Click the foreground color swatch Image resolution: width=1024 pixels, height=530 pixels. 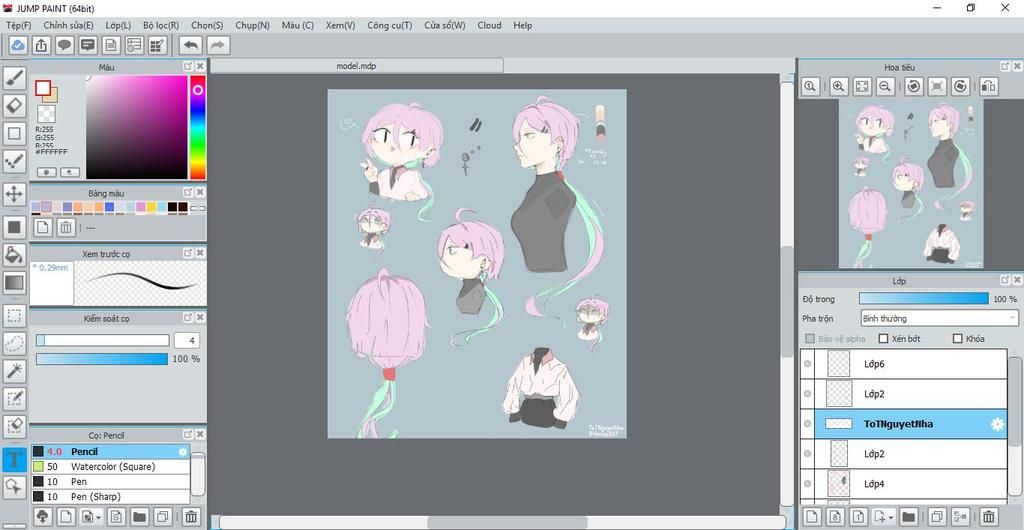click(43, 87)
